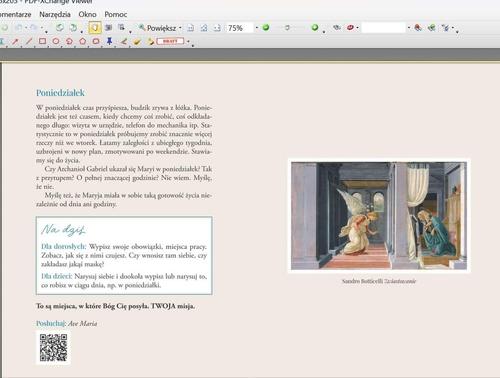Select the blue pushpin attachment tool

click(x=109, y=41)
